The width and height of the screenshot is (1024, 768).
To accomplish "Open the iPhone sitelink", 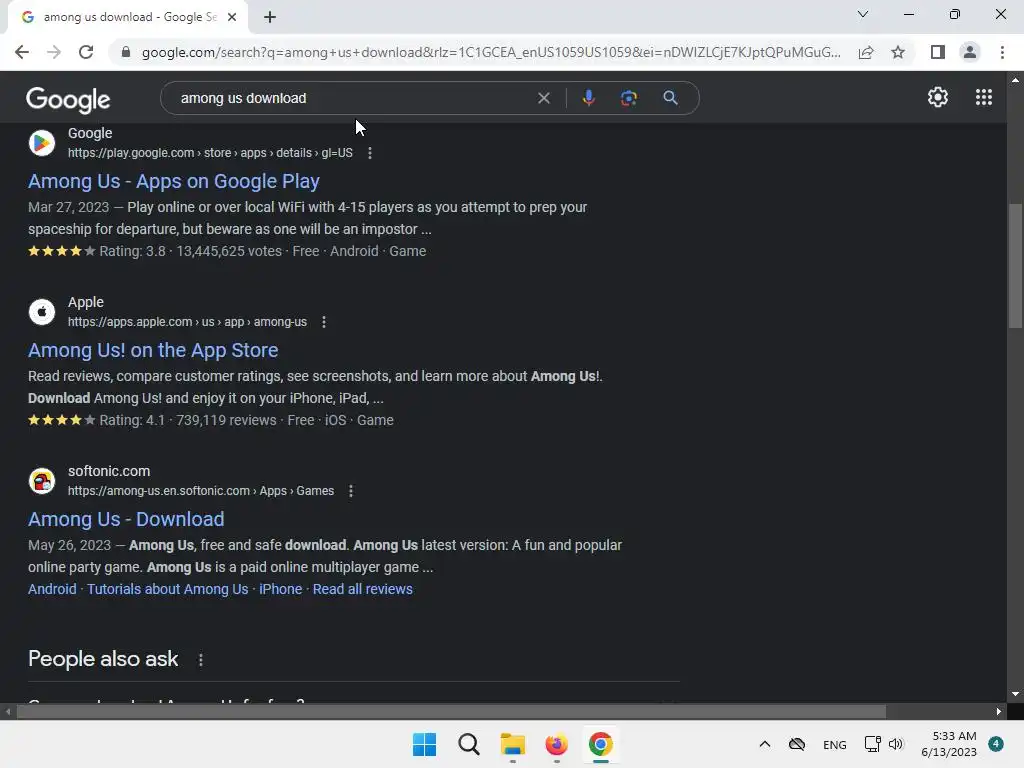I will pyautogui.click(x=281, y=589).
